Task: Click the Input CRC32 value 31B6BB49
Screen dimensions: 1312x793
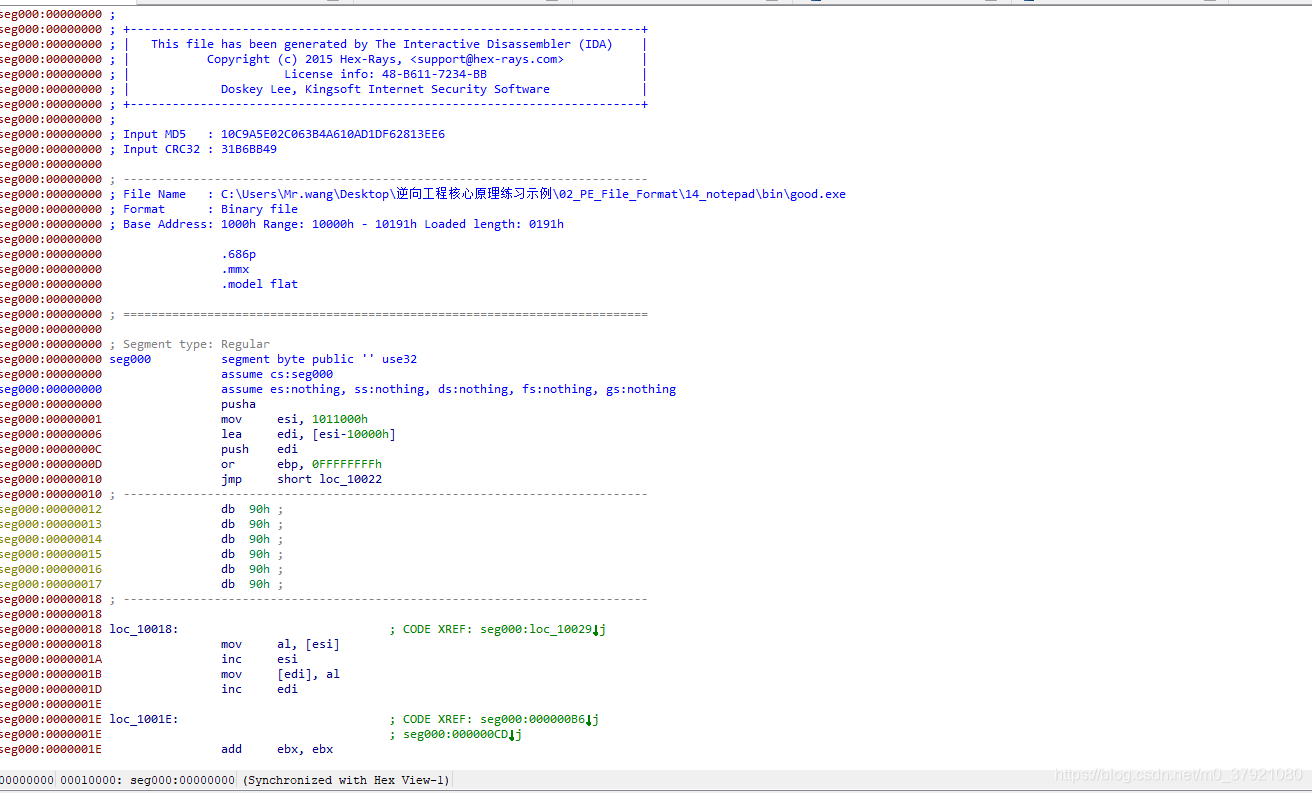Action: pos(249,149)
